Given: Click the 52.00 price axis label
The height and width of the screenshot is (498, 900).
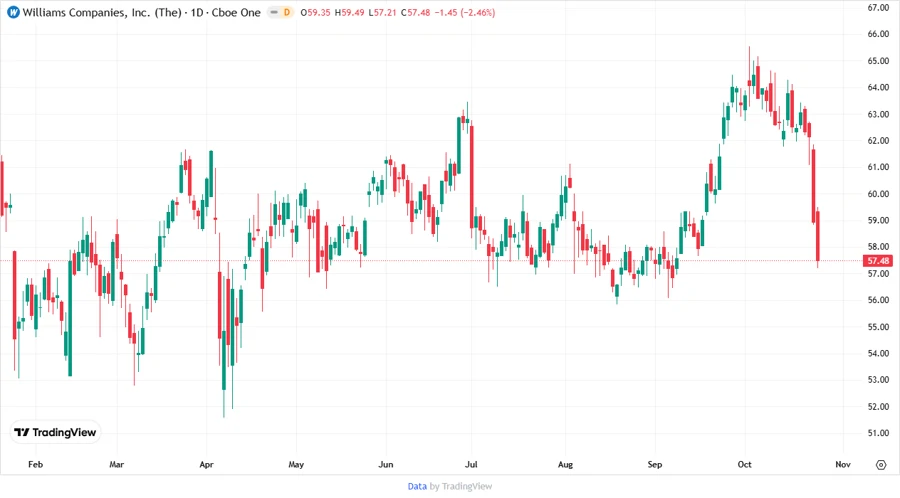Looking at the screenshot, I should [x=878, y=407].
